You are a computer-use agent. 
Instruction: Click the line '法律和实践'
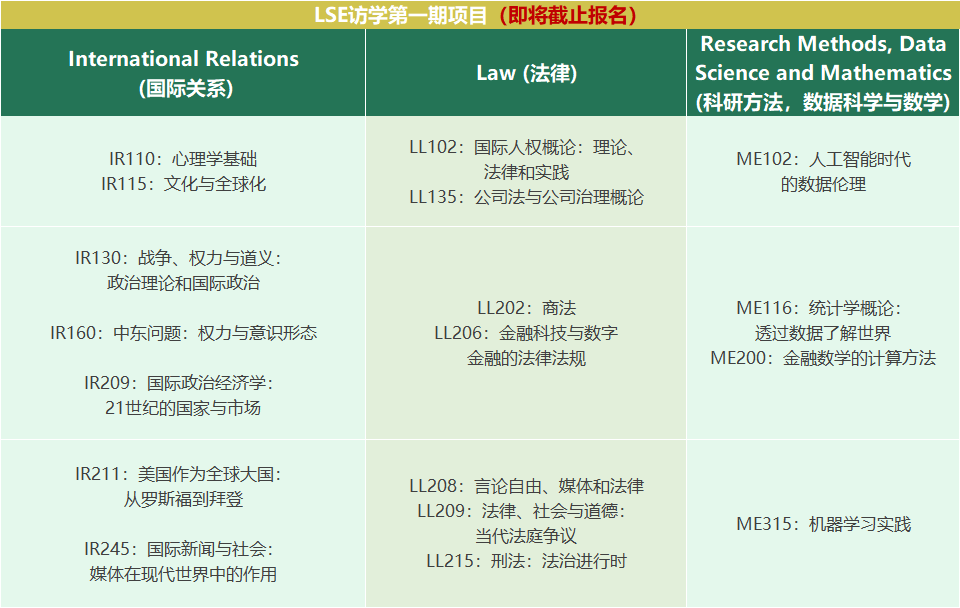pos(526,172)
